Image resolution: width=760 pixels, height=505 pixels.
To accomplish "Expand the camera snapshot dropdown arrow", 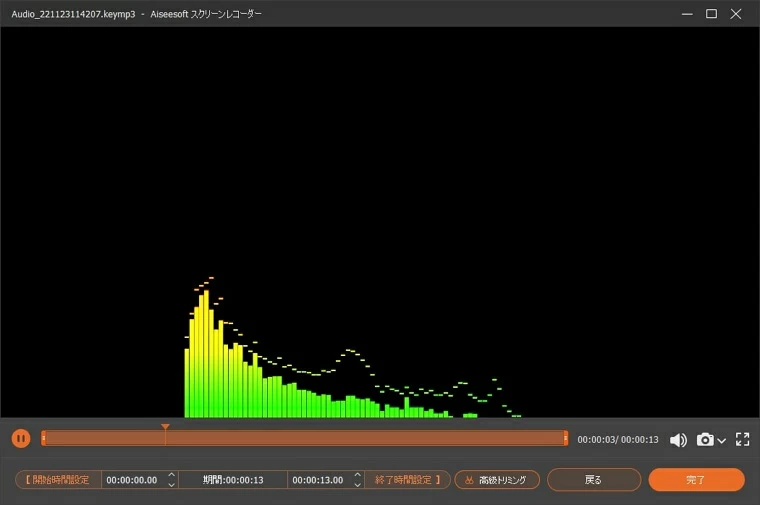I will point(721,441).
